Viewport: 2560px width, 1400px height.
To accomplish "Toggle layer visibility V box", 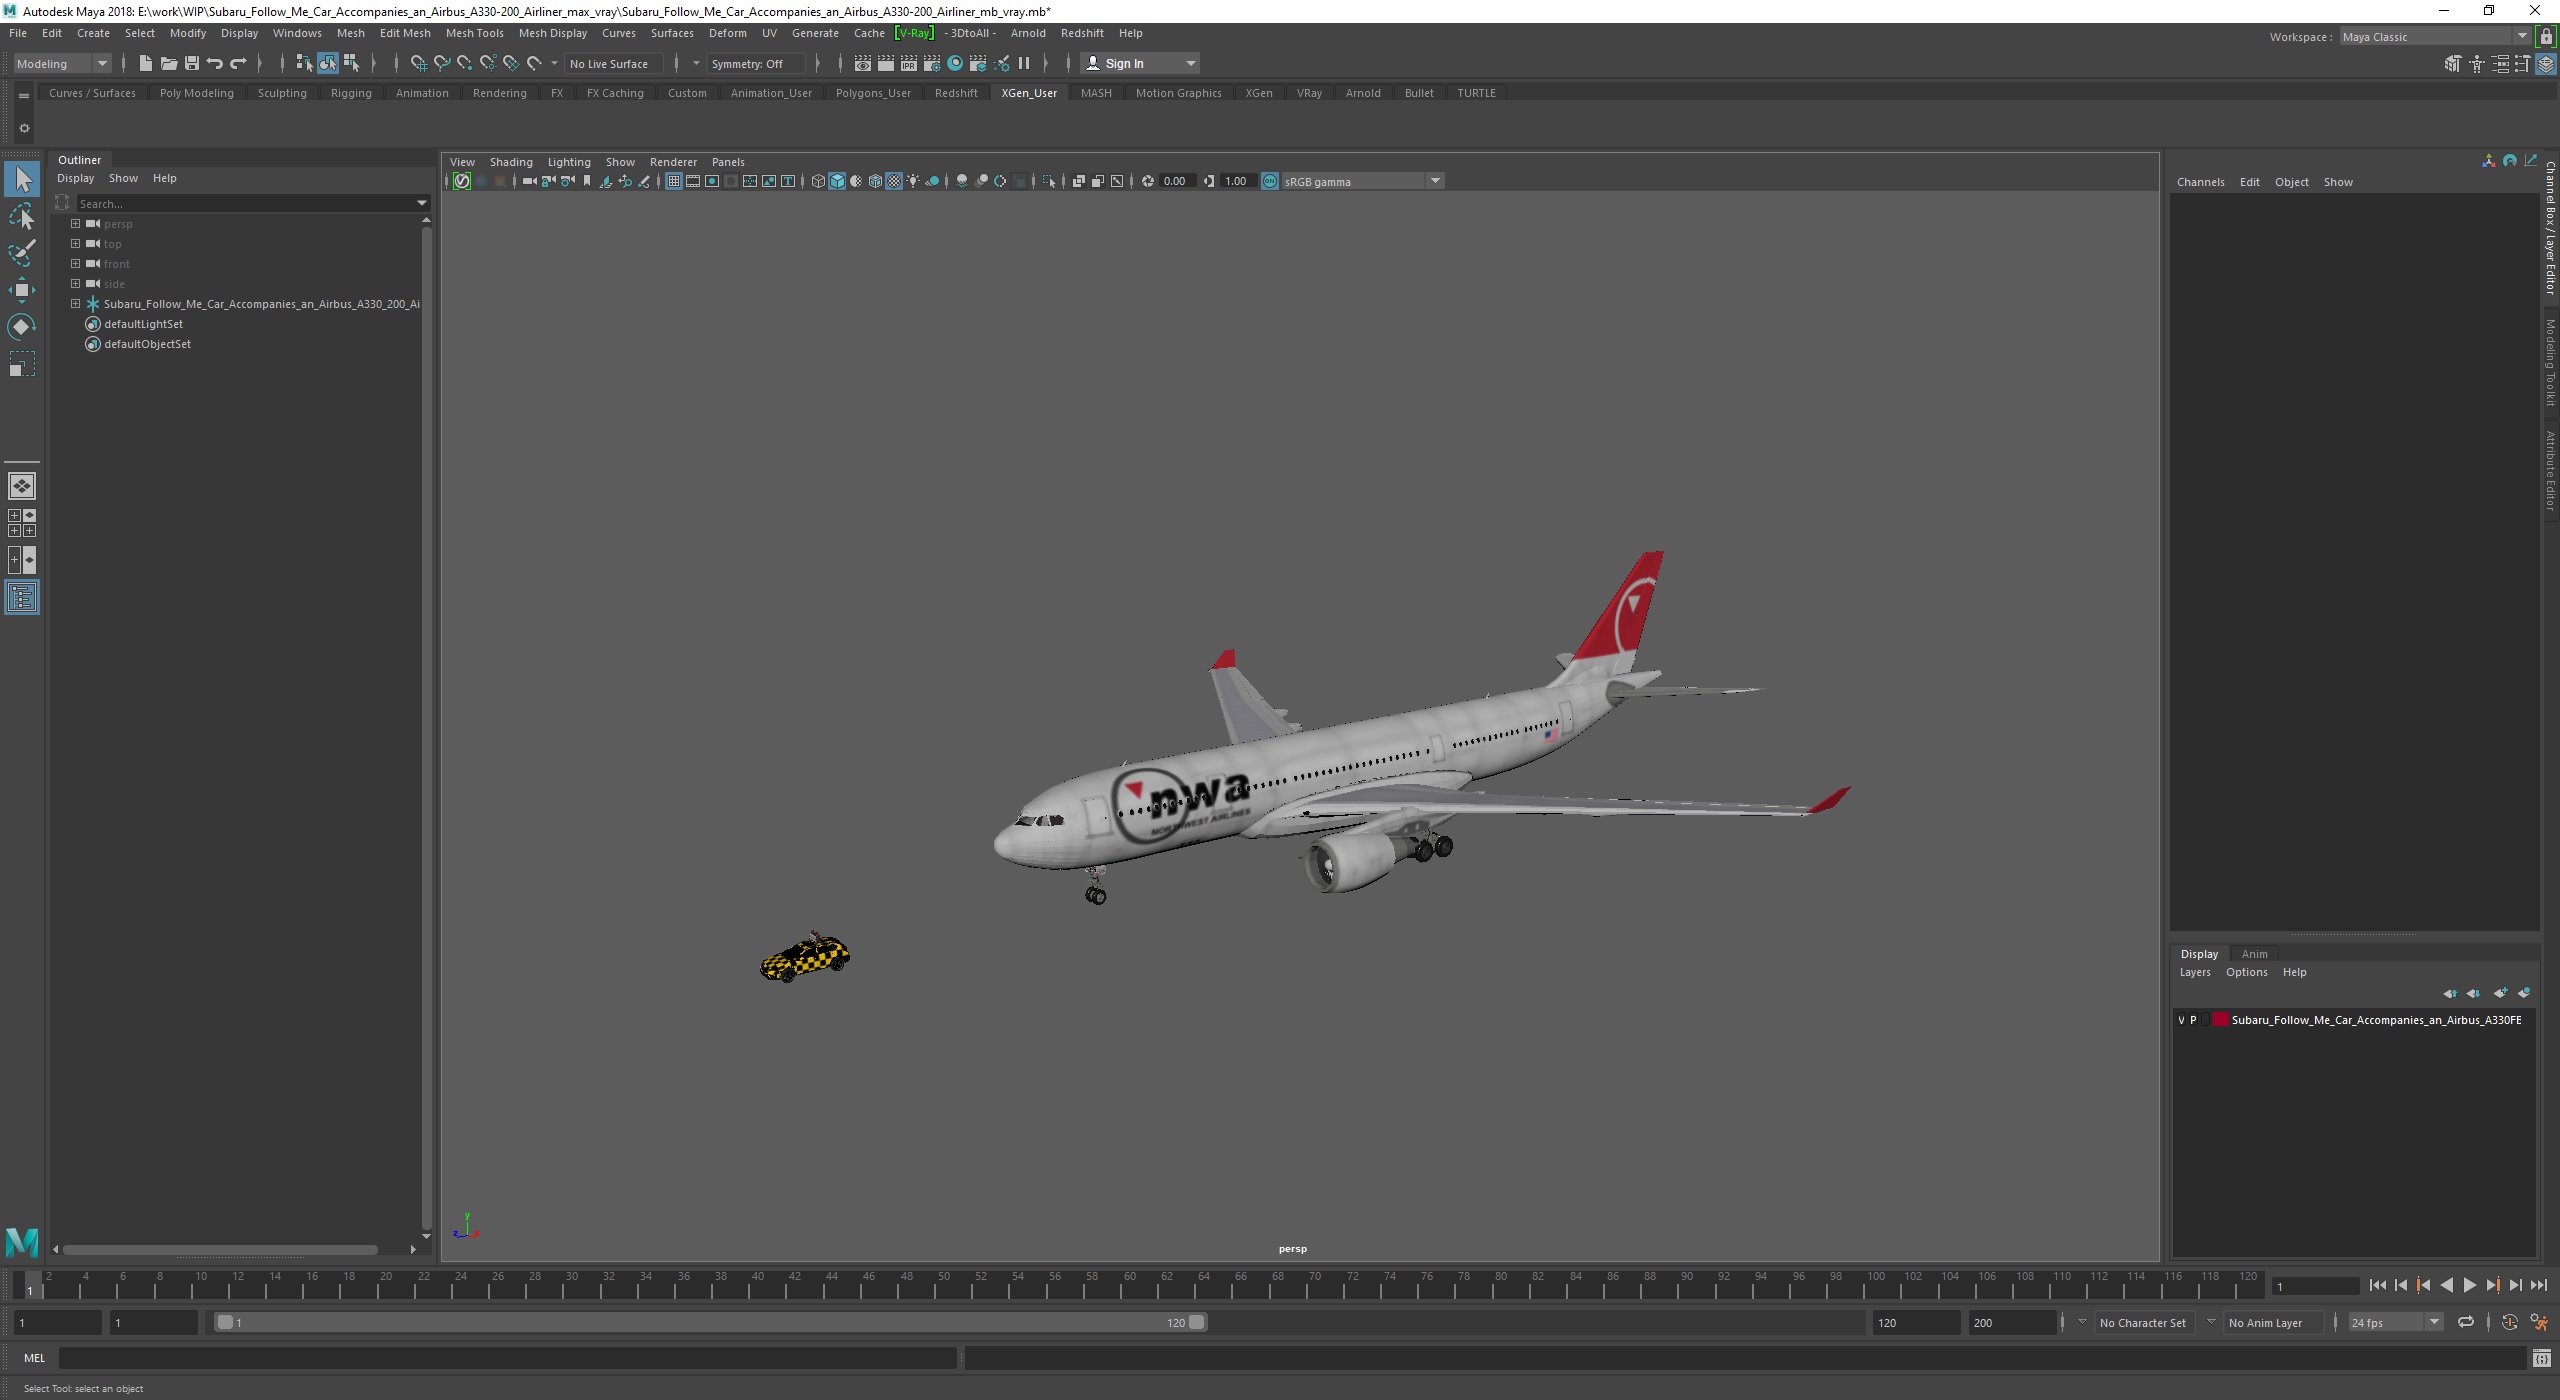I will pos(2181,1020).
